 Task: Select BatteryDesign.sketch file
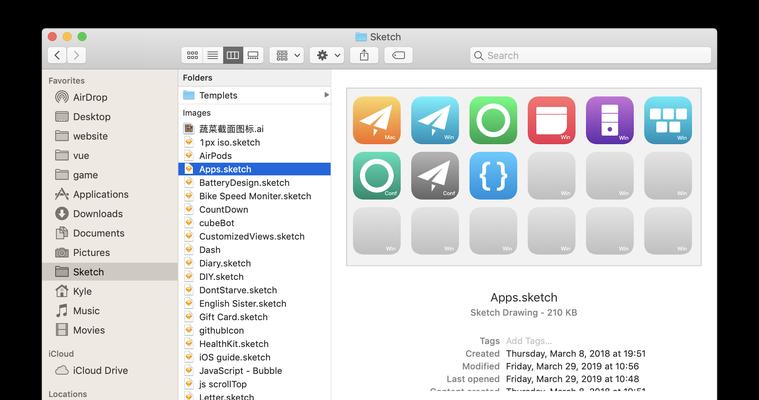tap(255, 183)
